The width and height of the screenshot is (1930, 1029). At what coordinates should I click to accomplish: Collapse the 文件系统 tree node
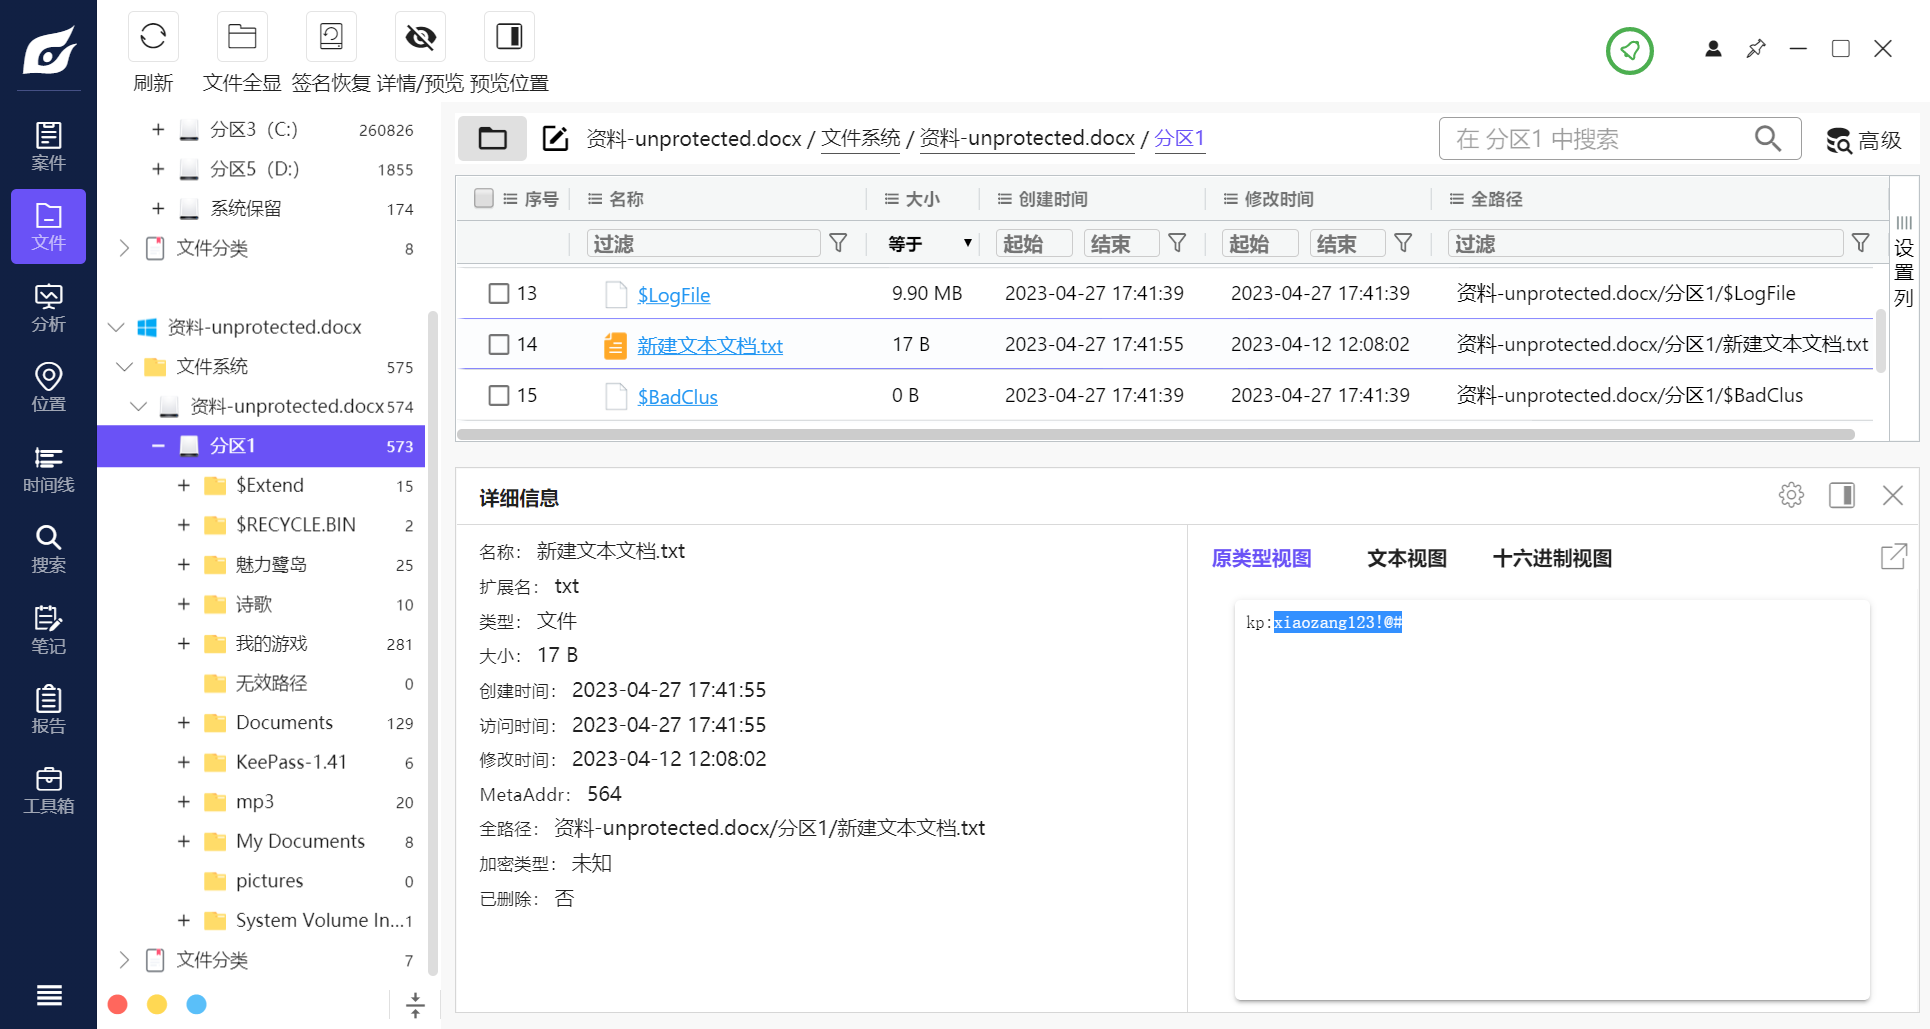(x=125, y=366)
